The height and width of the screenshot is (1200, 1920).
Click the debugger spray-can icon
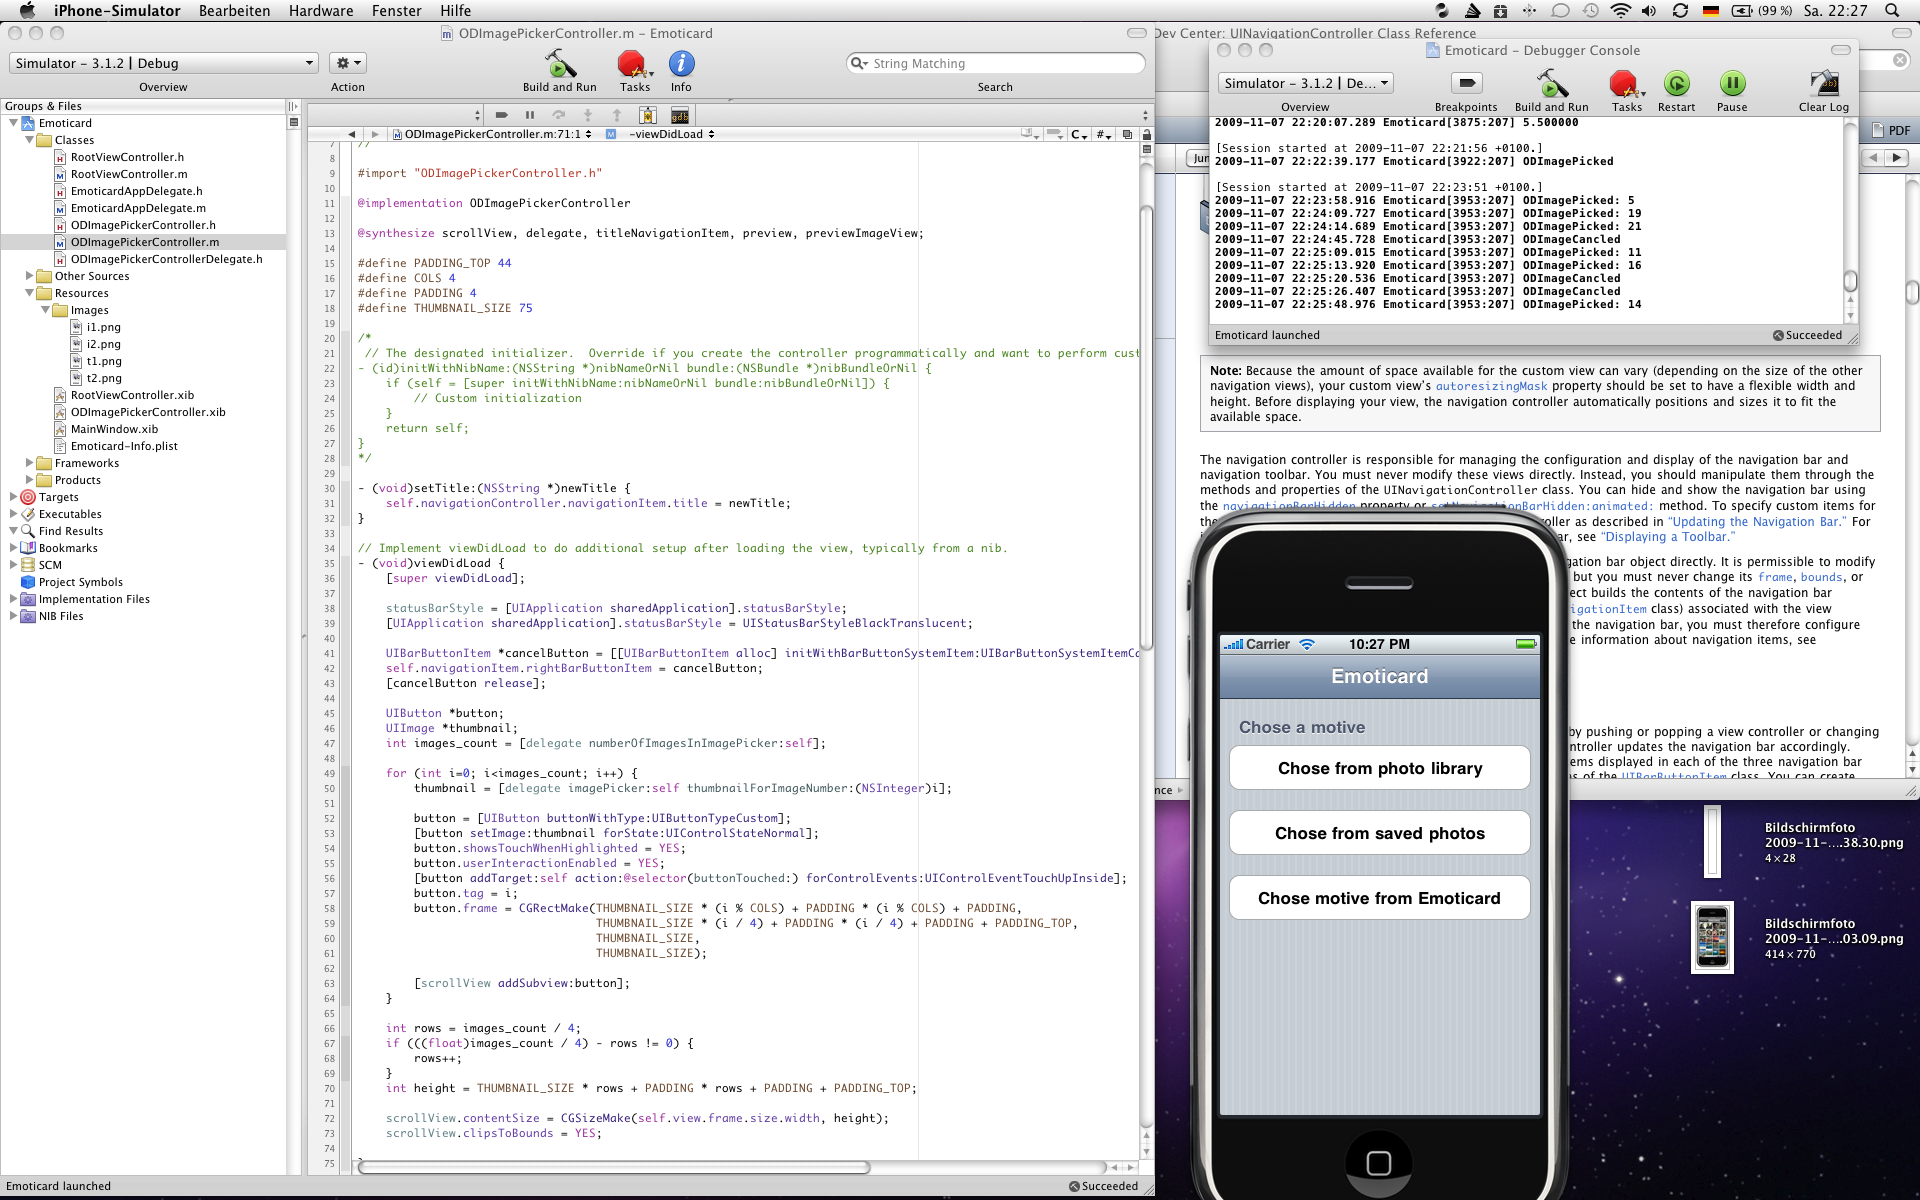point(648,115)
